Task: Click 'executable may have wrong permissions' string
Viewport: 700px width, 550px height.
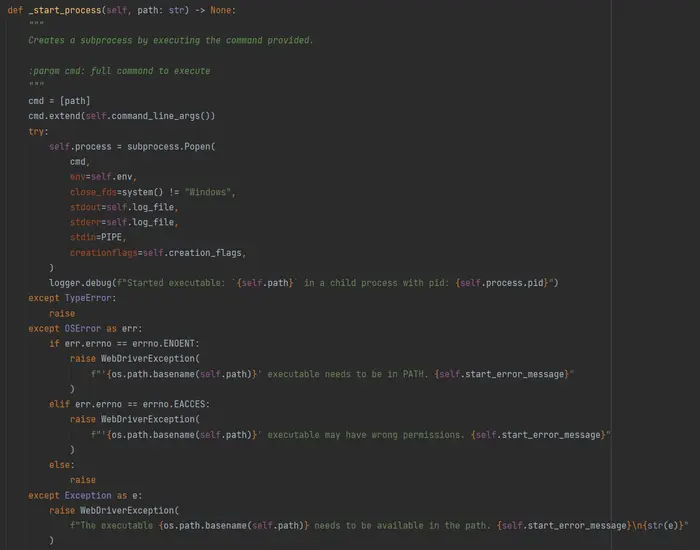Action: click(363, 435)
